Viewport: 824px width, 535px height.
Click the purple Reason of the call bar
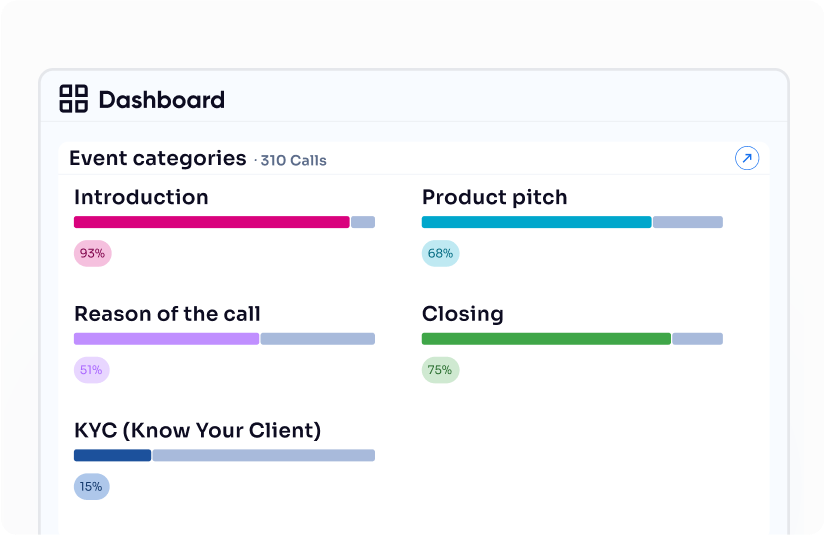click(166, 339)
